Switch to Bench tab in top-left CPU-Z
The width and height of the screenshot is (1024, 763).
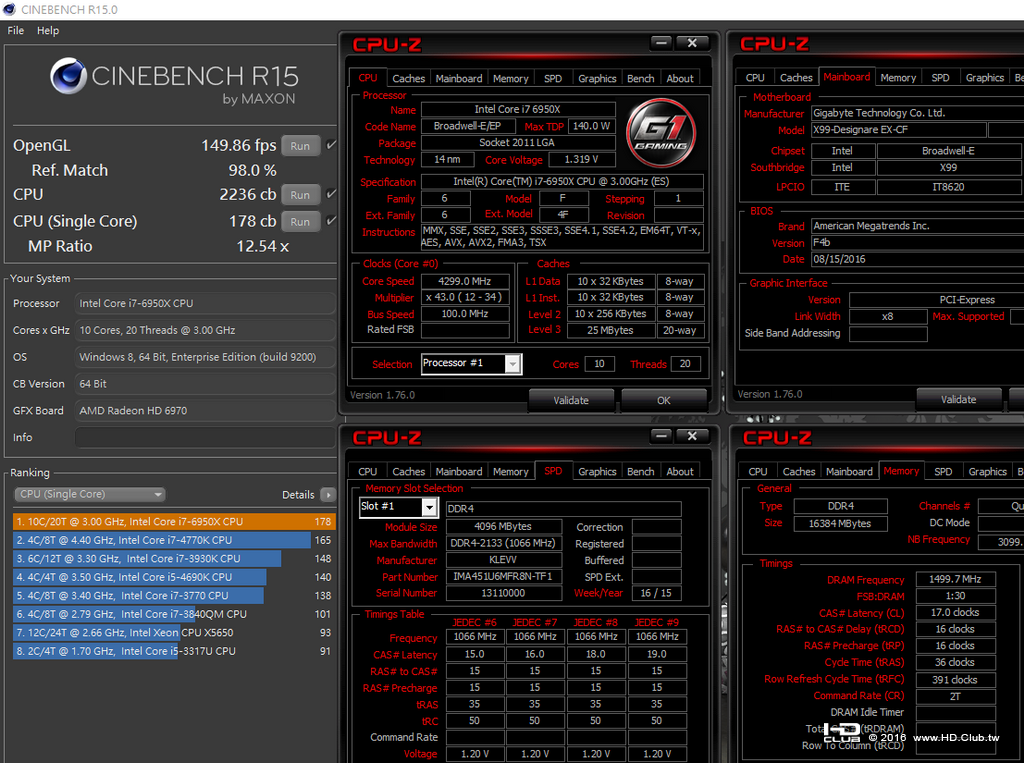(x=641, y=78)
